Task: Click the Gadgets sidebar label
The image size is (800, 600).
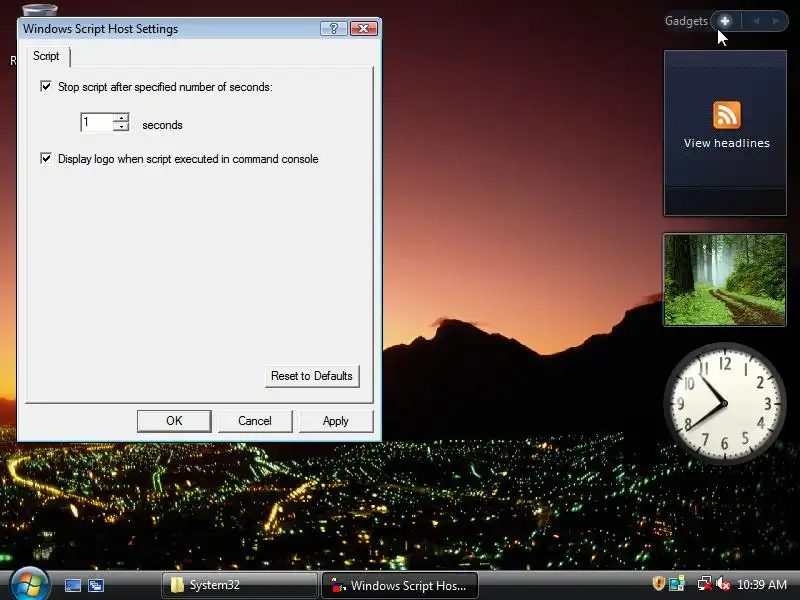Action: point(686,21)
